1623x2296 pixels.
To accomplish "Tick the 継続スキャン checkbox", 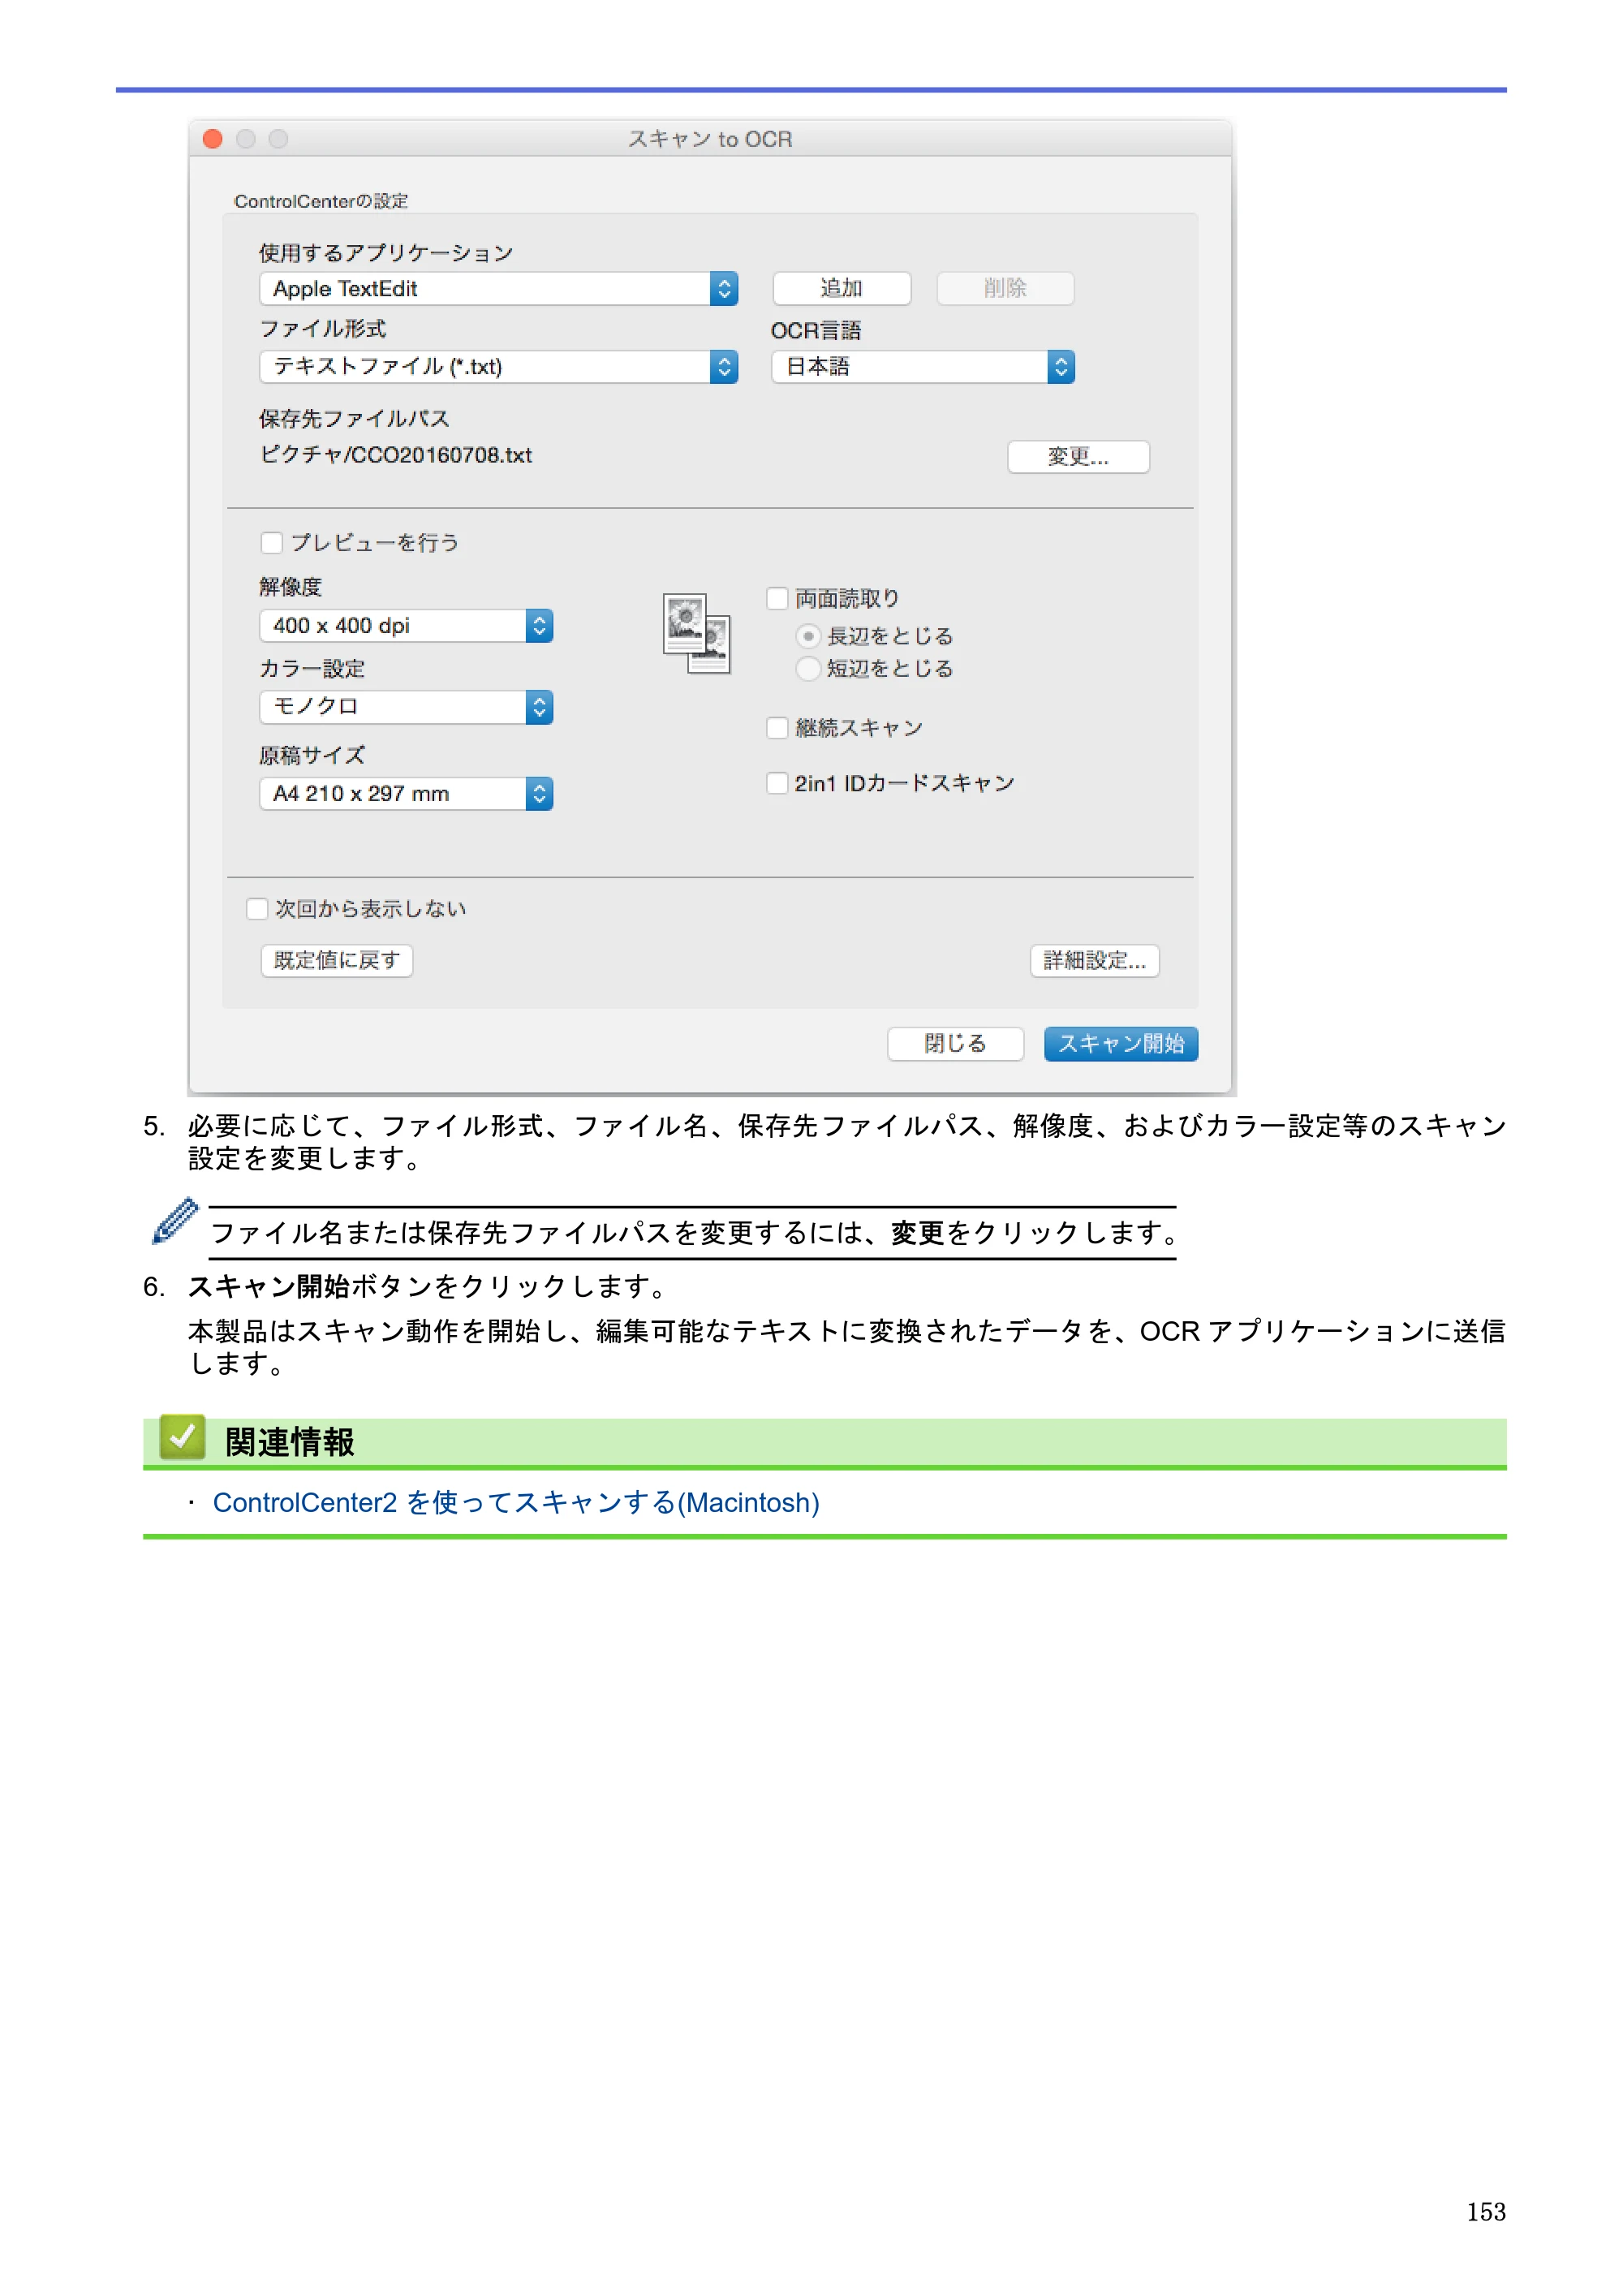I will coord(777,727).
